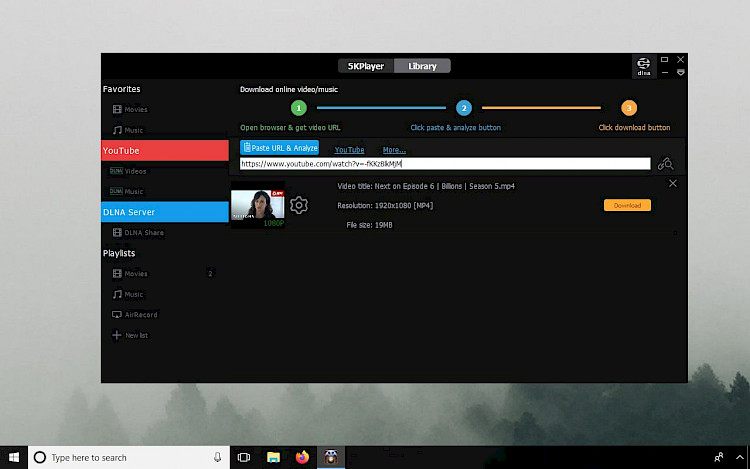The width and height of the screenshot is (750, 469).
Task: Click the orange Download button
Action: pos(627,205)
